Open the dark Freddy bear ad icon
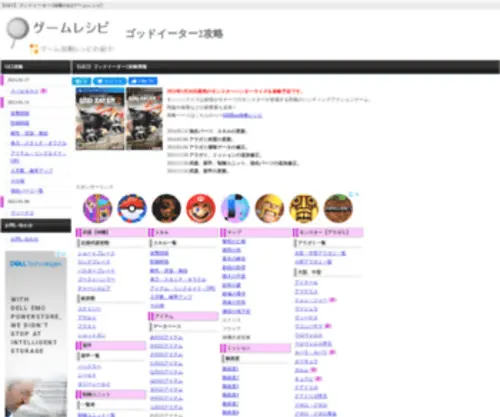Image resolution: width=500 pixels, height=417 pixels. pos(166,208)
